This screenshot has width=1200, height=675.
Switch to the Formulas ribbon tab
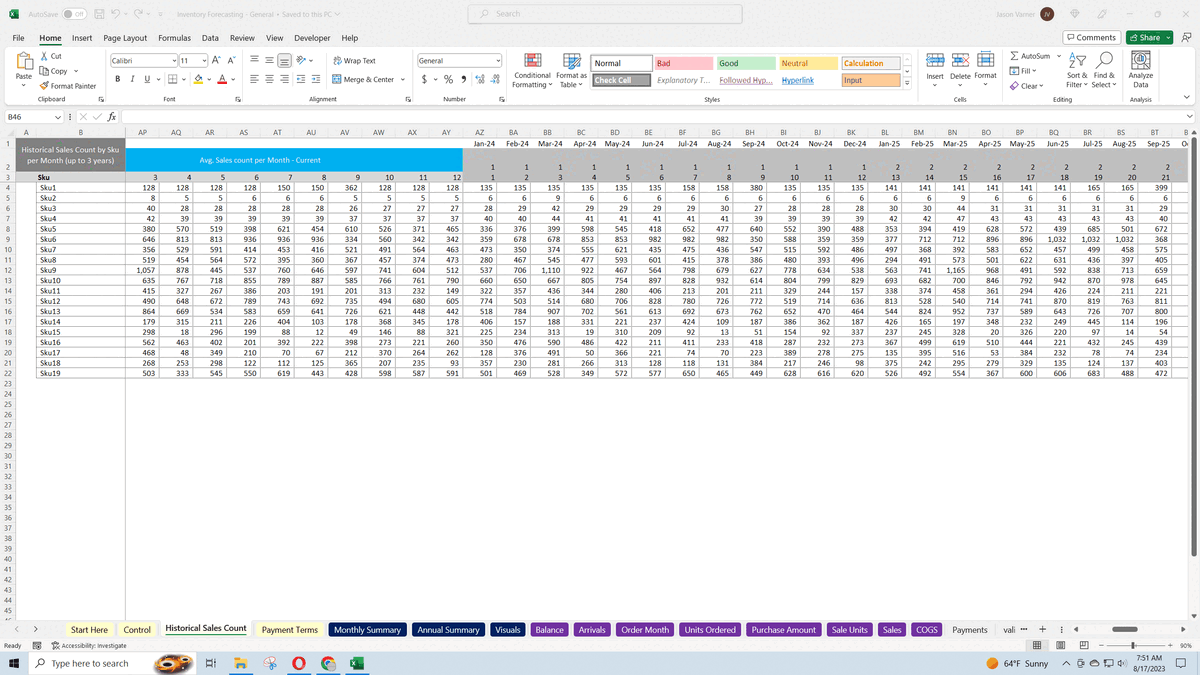[174, 37]
